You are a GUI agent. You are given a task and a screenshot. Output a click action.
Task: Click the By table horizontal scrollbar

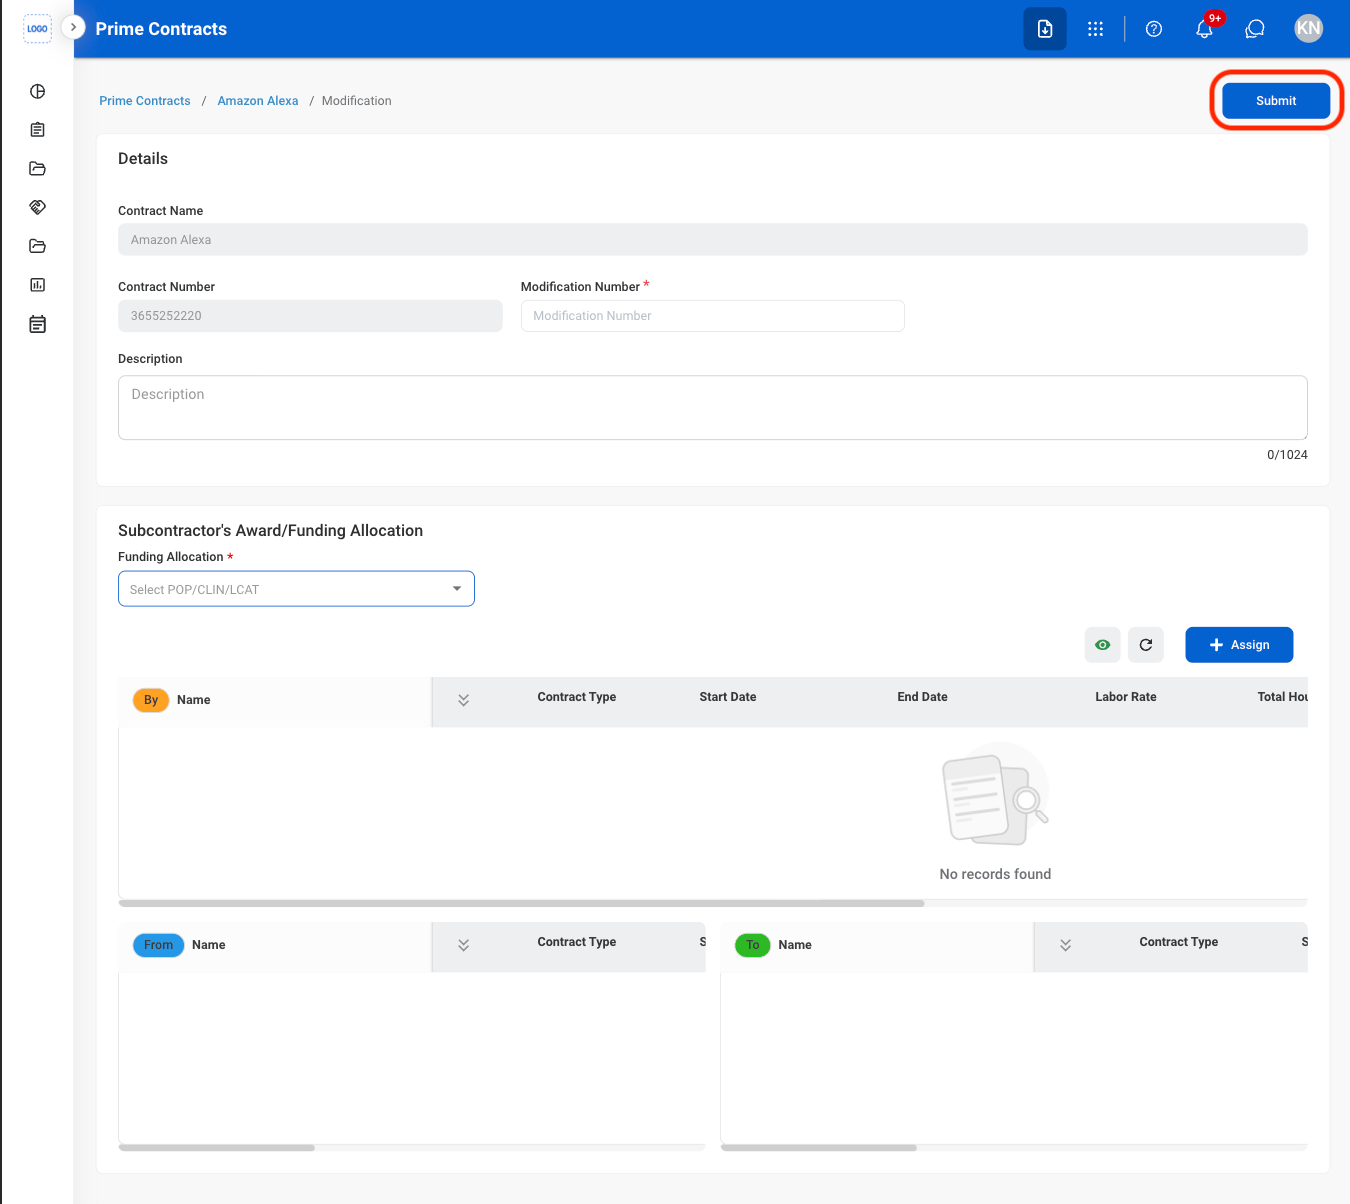coord(521,903)
